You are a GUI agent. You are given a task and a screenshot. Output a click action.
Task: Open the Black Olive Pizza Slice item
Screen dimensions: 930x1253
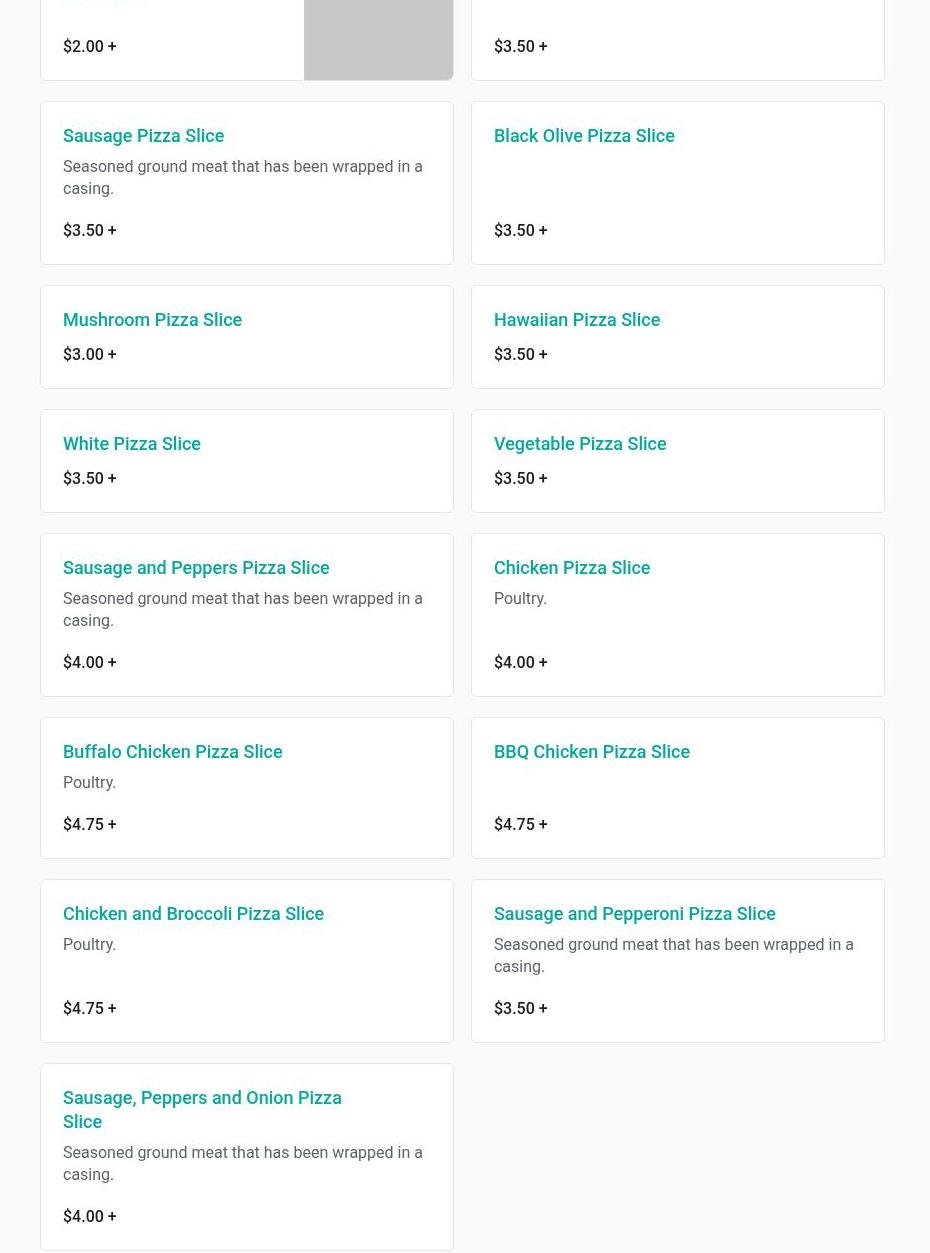[x=584, y=136]
